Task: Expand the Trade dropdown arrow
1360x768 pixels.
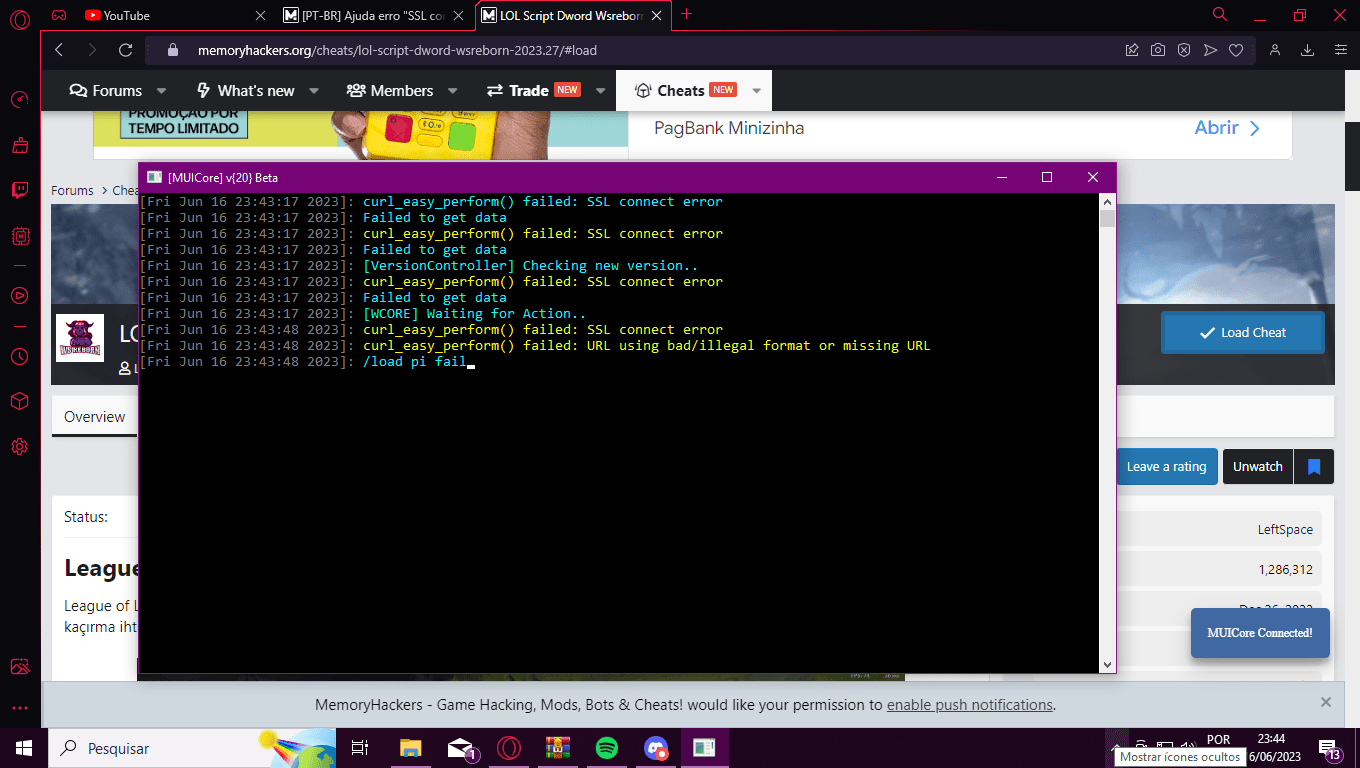Action: pyautogui.click(x=601, y=90)
